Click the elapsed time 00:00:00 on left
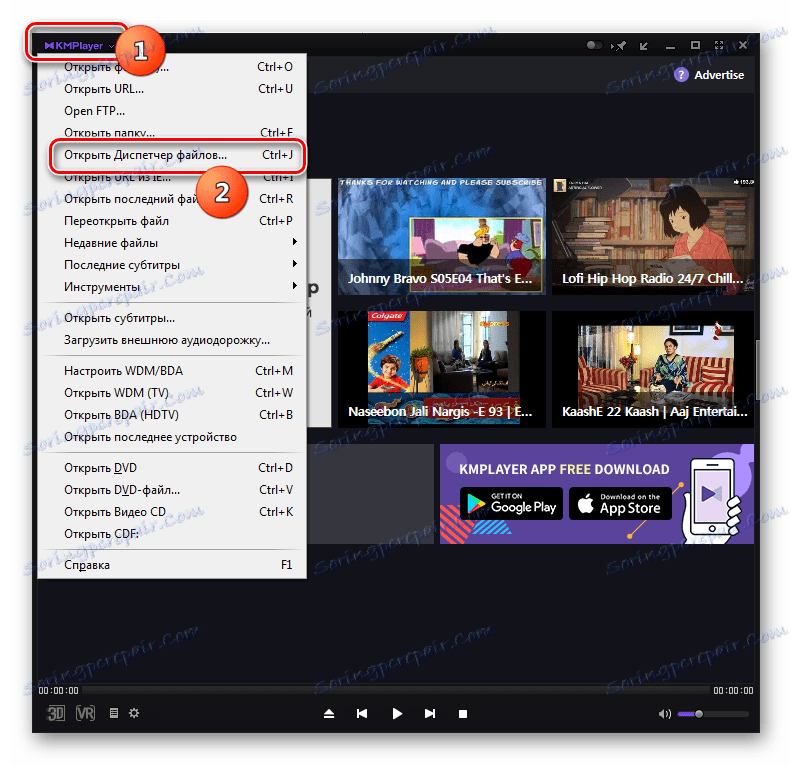Image resolution: width=792 pixels, height=765 pixels. [59, 690]
